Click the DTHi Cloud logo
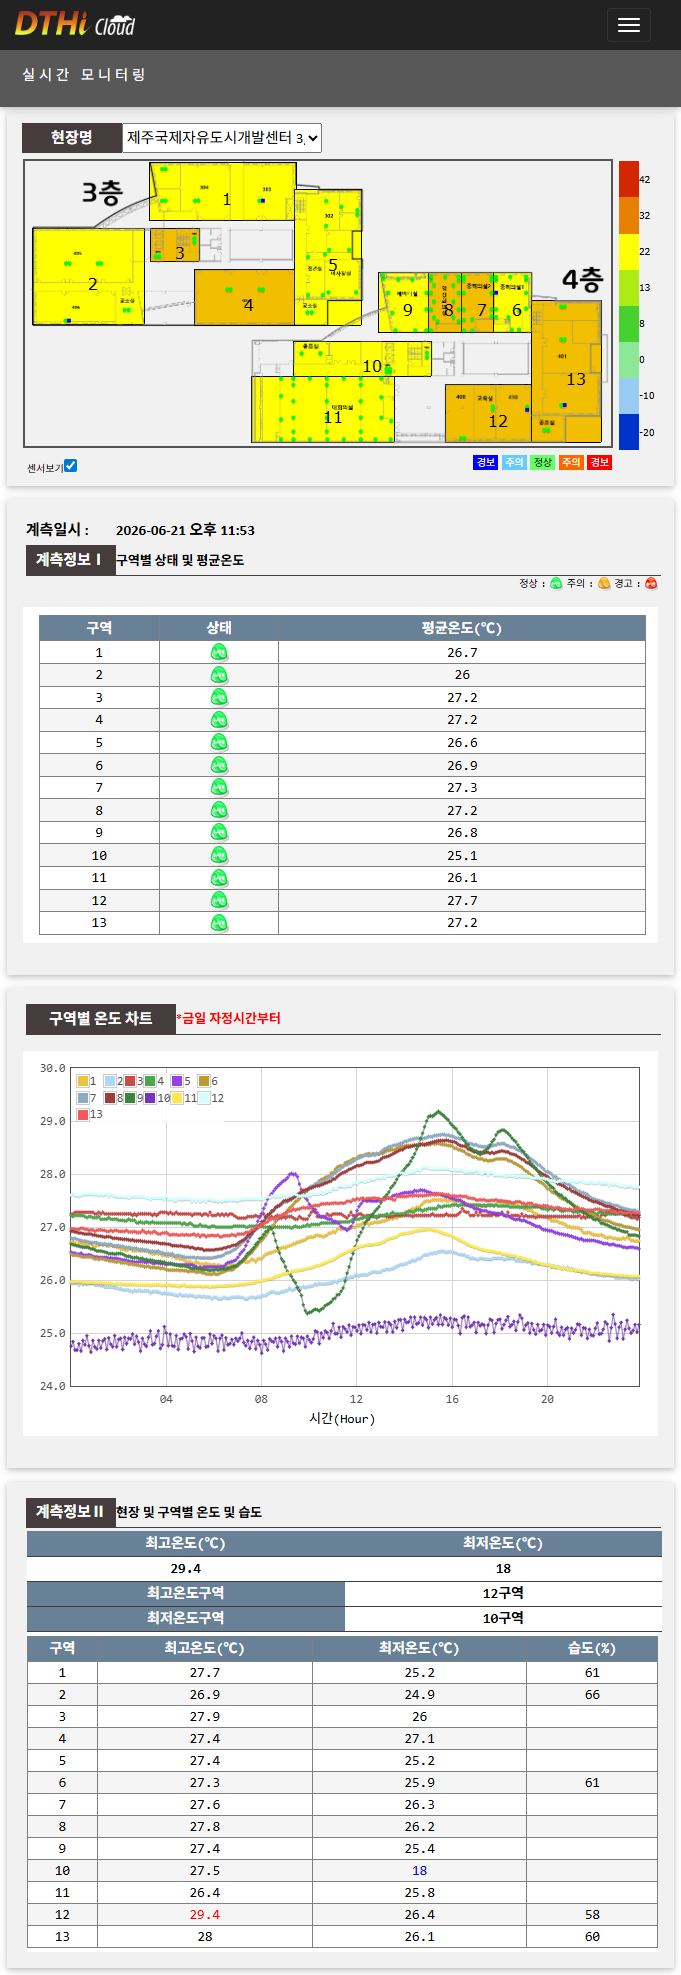The image size is (681, 1975). point(75,24)
